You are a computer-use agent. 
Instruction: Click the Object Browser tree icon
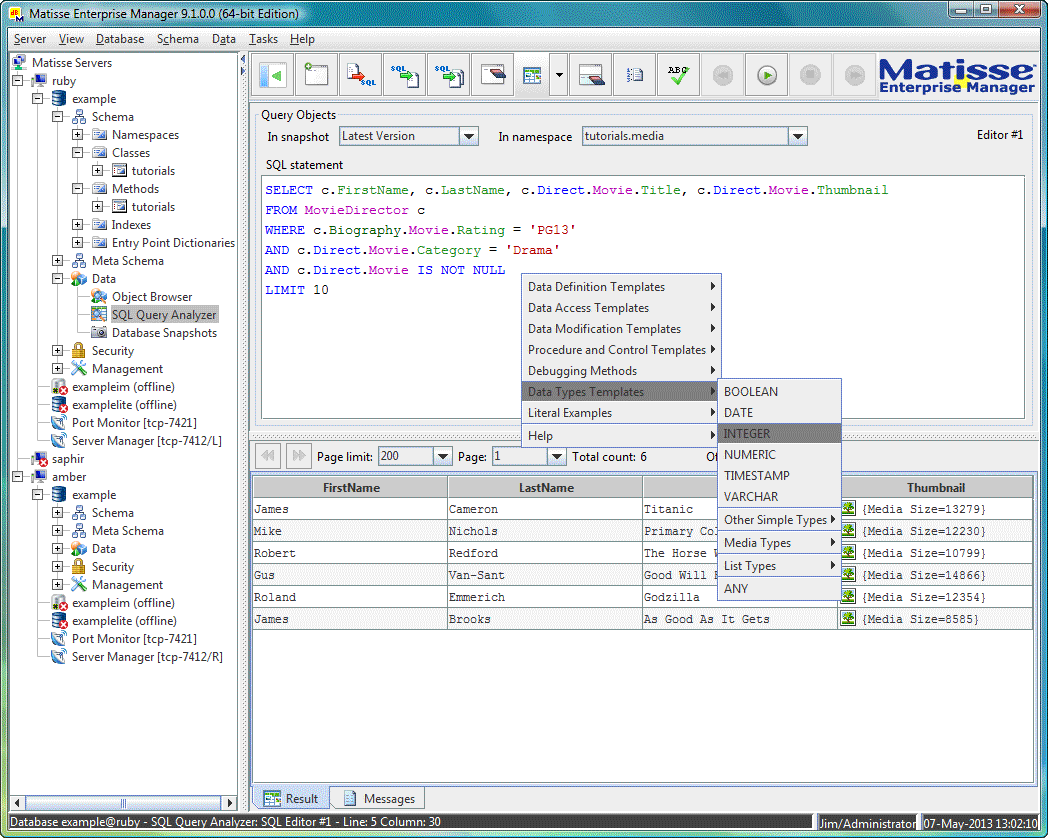(99, 296)
